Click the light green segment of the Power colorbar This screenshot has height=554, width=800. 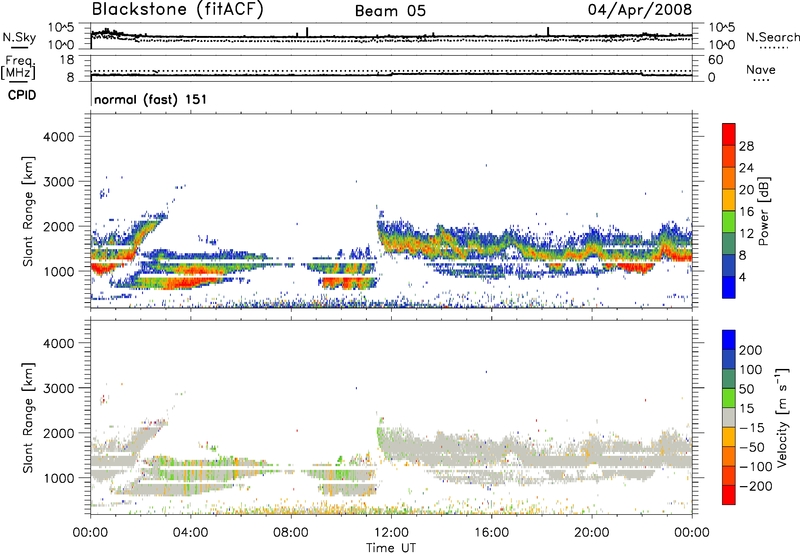729,222
